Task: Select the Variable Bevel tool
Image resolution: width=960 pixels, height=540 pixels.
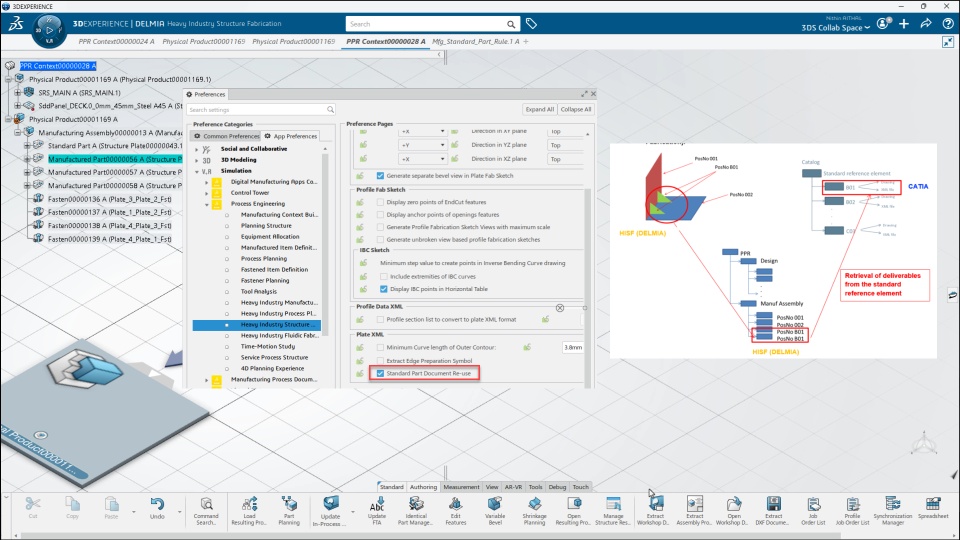Action: 495,509
